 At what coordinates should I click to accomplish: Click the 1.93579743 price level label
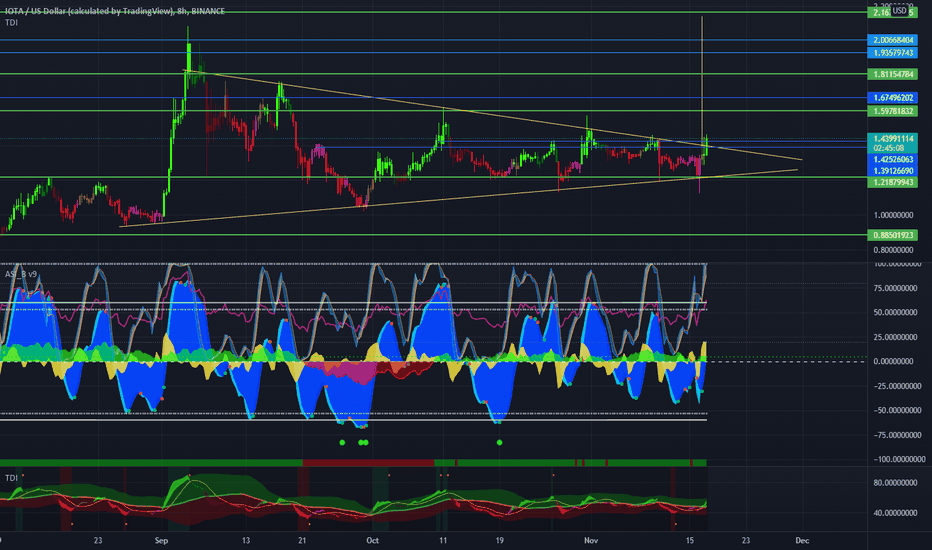pos(892,53)
